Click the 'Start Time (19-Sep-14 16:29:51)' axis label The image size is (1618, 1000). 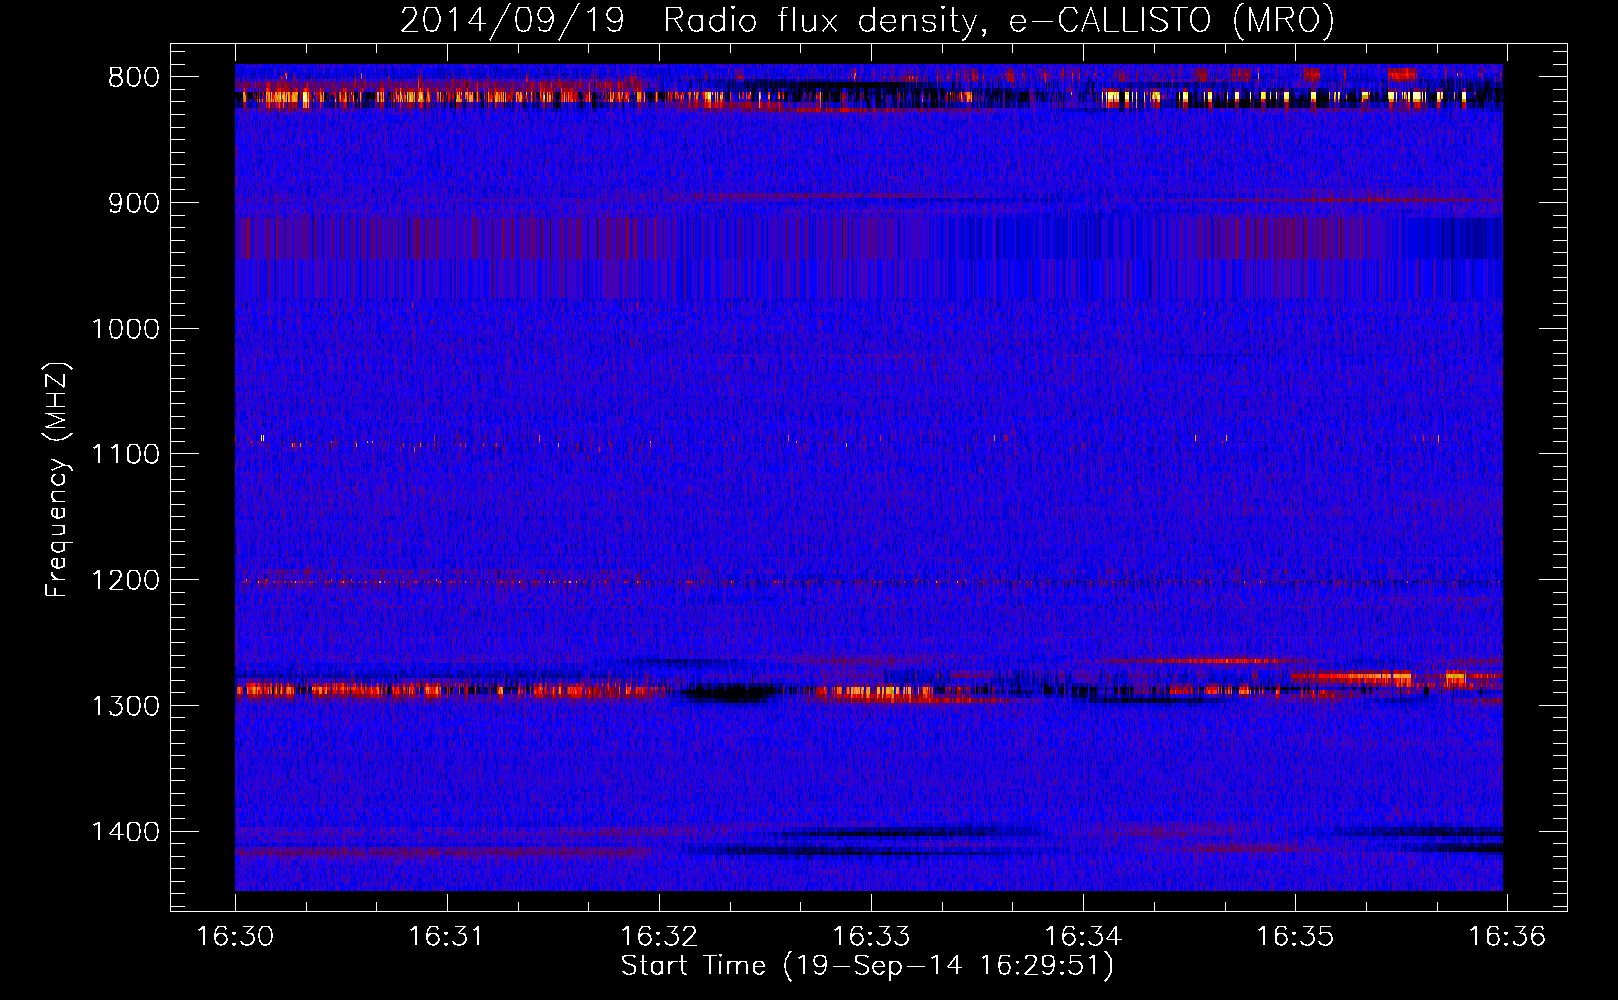pos(867,966)
